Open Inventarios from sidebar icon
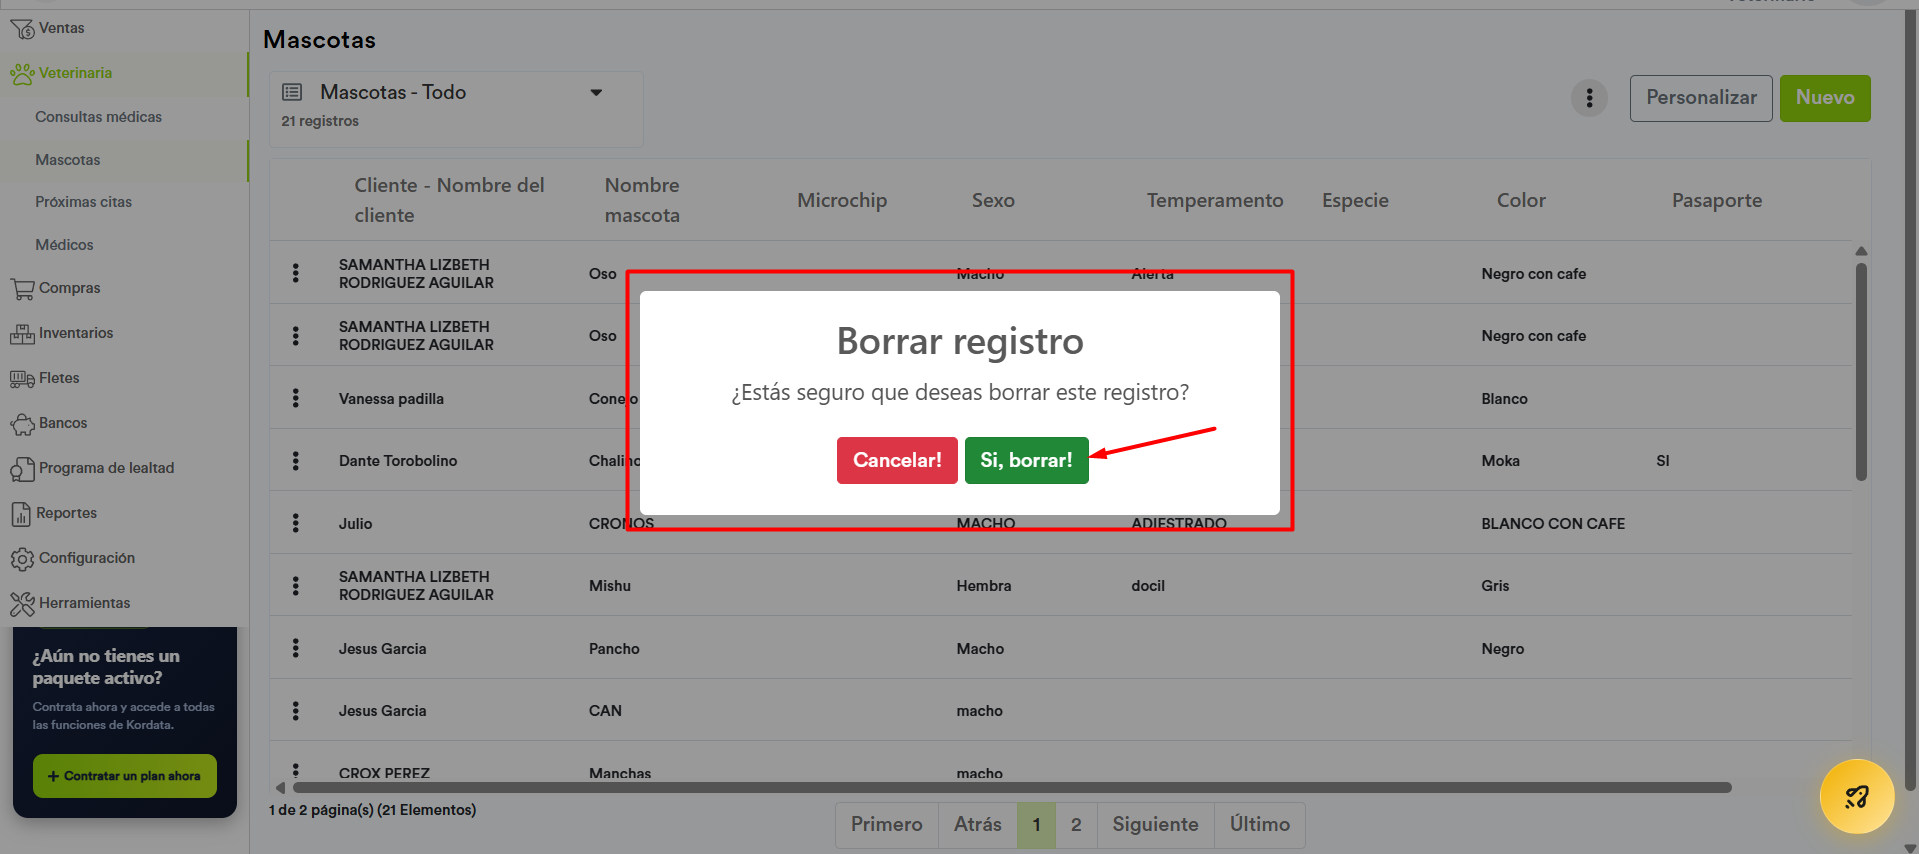The image size is (1919, 854). click(22, 334)
